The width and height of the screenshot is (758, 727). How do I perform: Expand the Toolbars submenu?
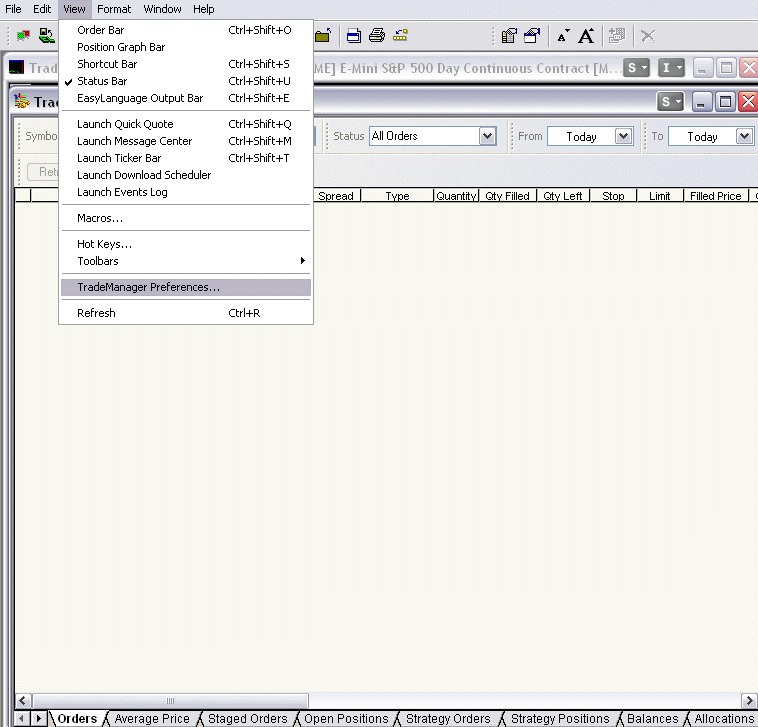[x=98, y=261]
